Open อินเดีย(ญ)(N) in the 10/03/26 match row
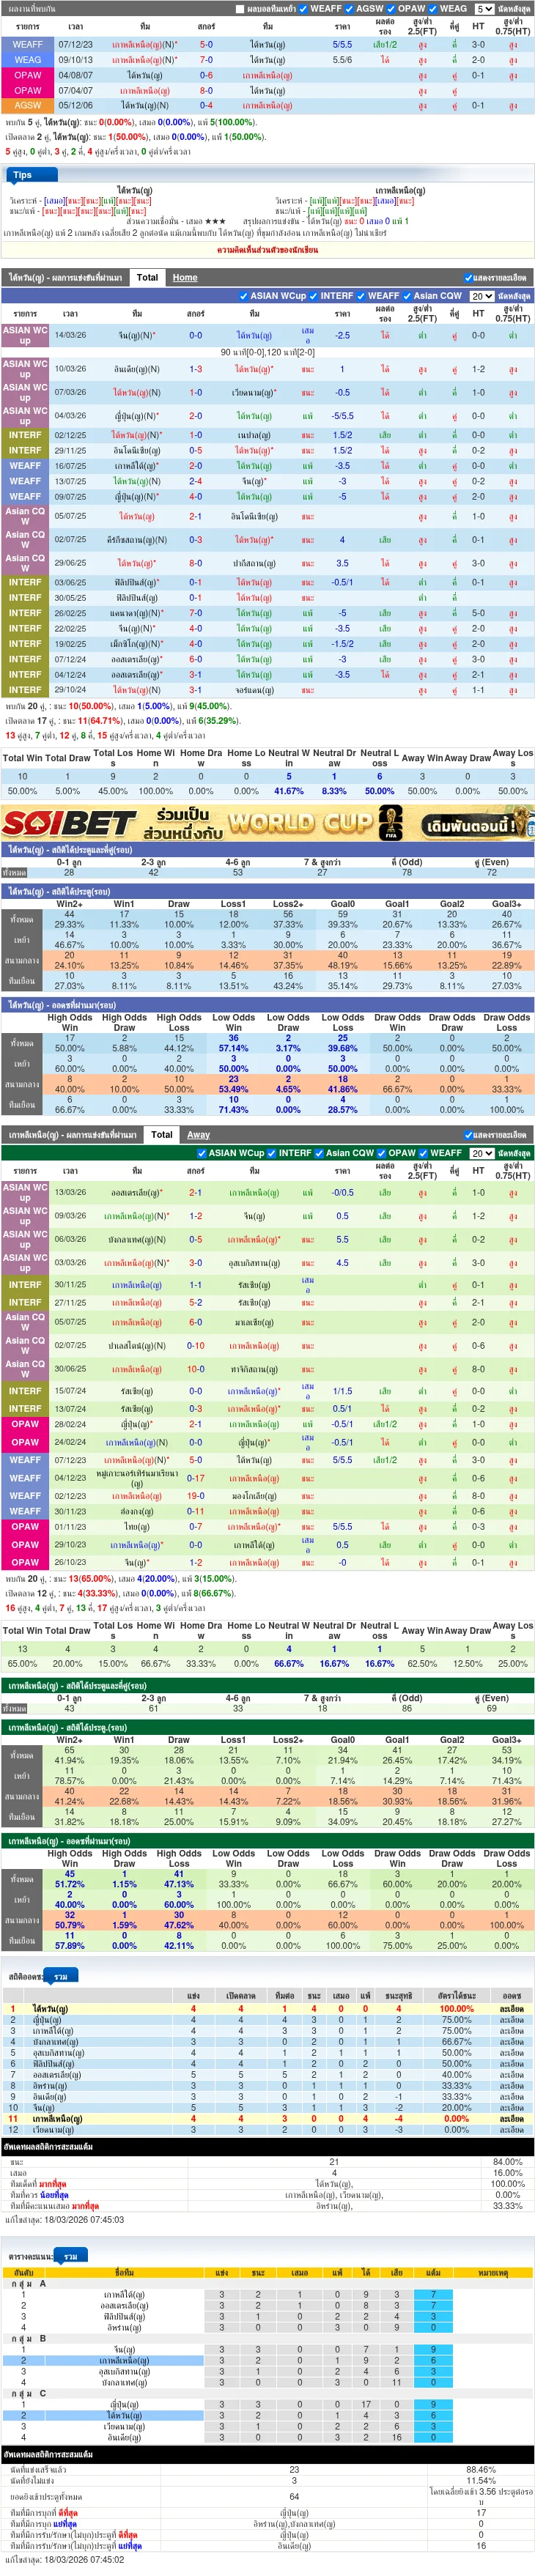The height and width of the screenshot is (2576, 535). click(136, 369)
